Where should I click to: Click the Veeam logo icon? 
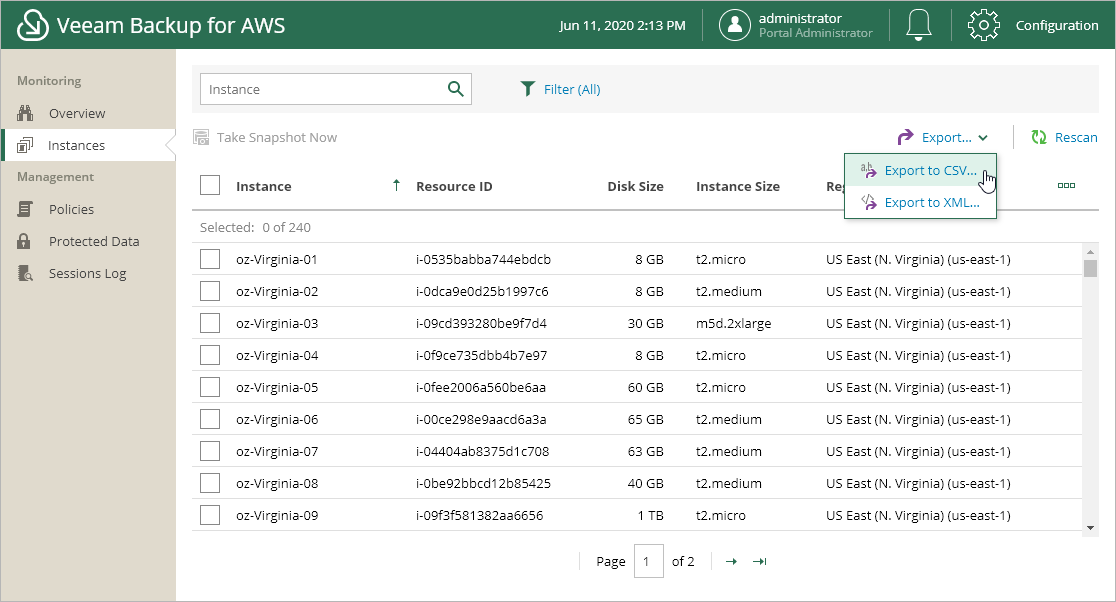point(33,25)
